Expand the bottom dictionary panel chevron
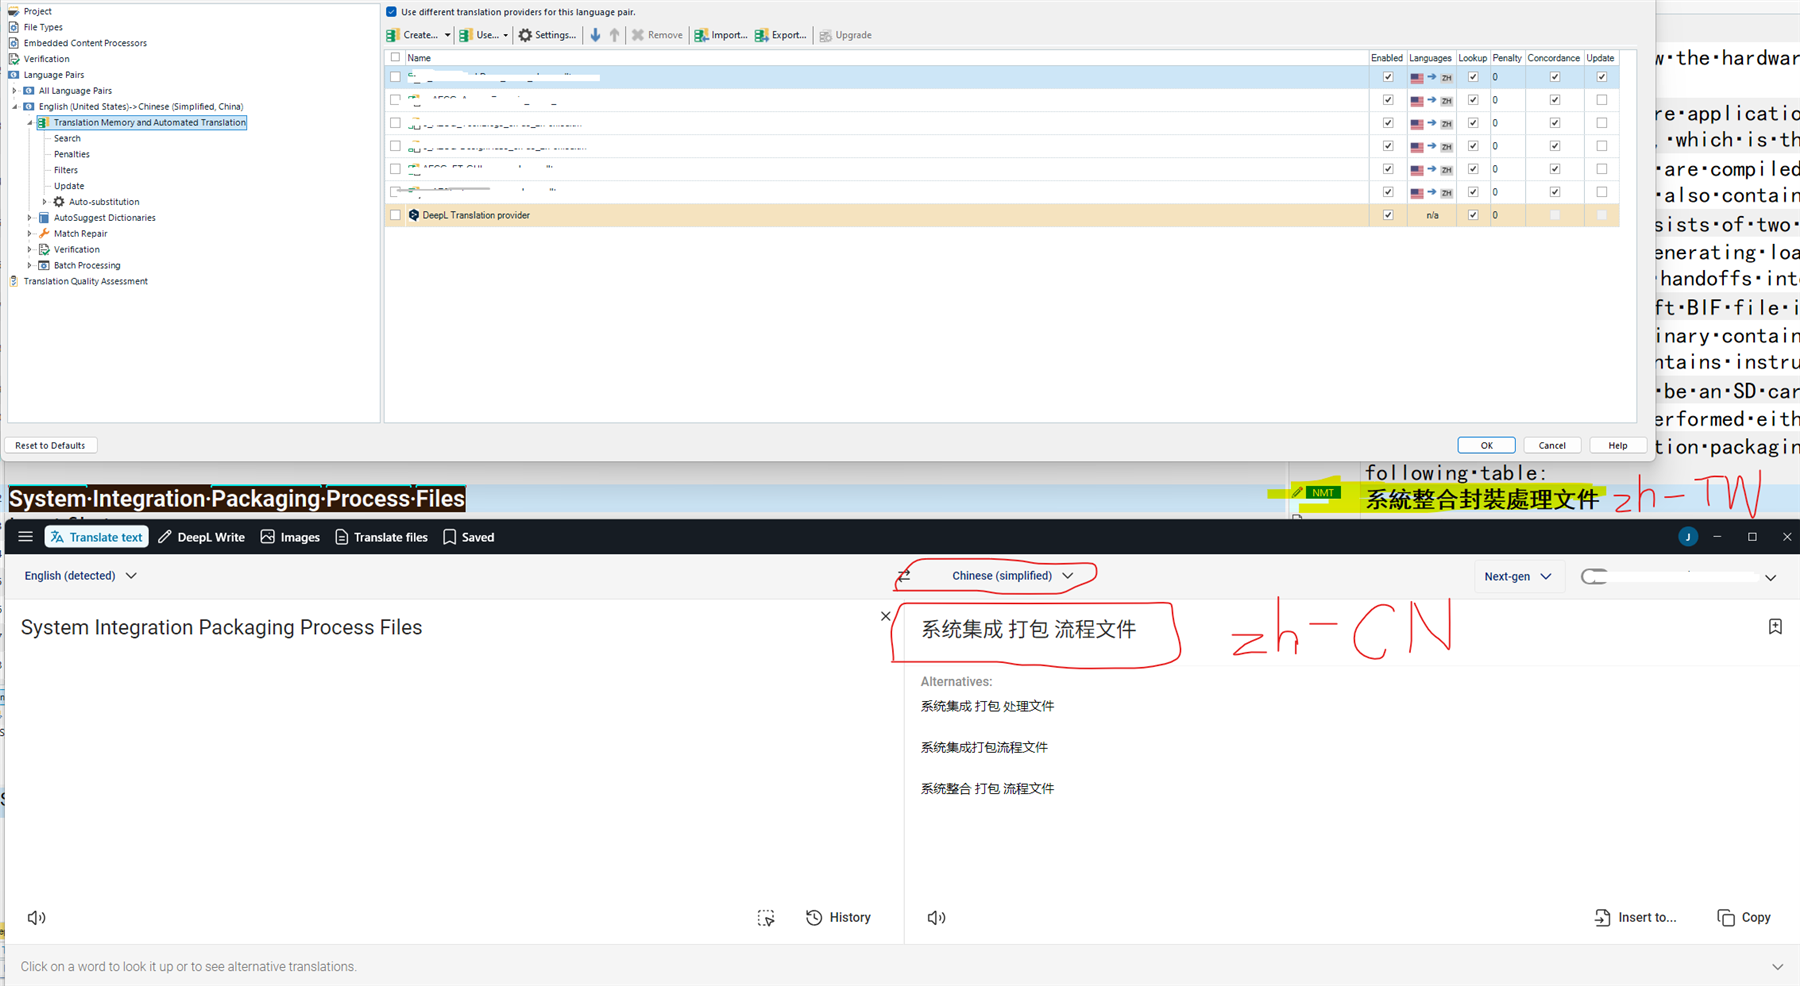Image resolution: width=1800 pixels, height=986 pixels. (x=1777, y=967)
